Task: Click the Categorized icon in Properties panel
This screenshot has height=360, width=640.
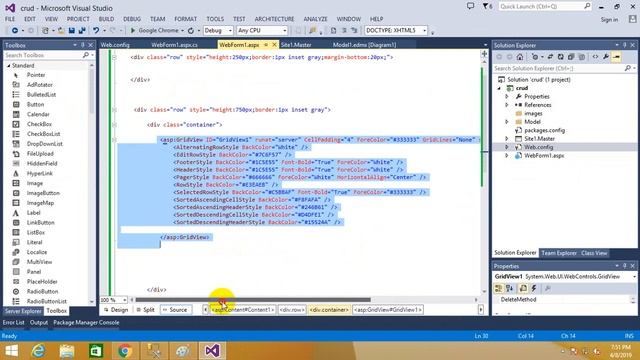Action: pos(498,289)
